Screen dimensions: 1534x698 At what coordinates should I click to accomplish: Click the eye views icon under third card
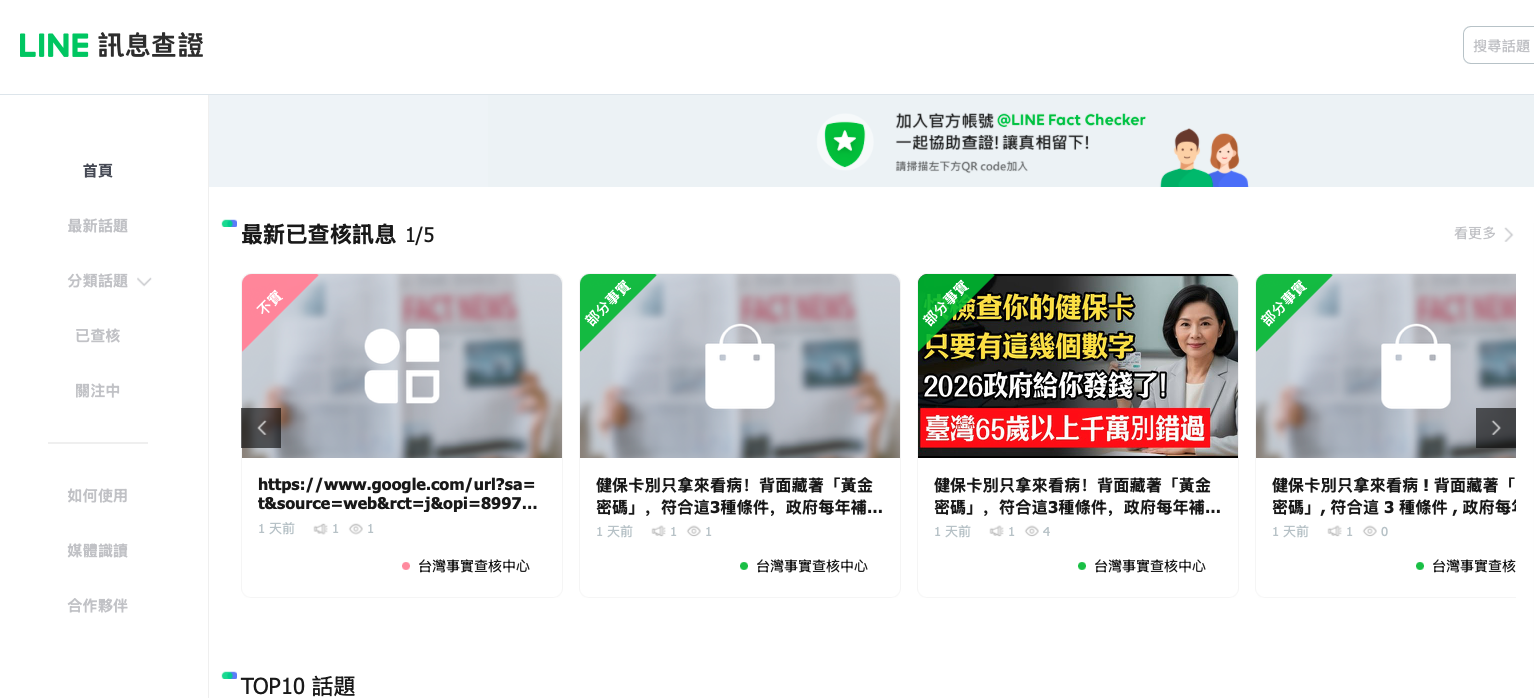1032,532
